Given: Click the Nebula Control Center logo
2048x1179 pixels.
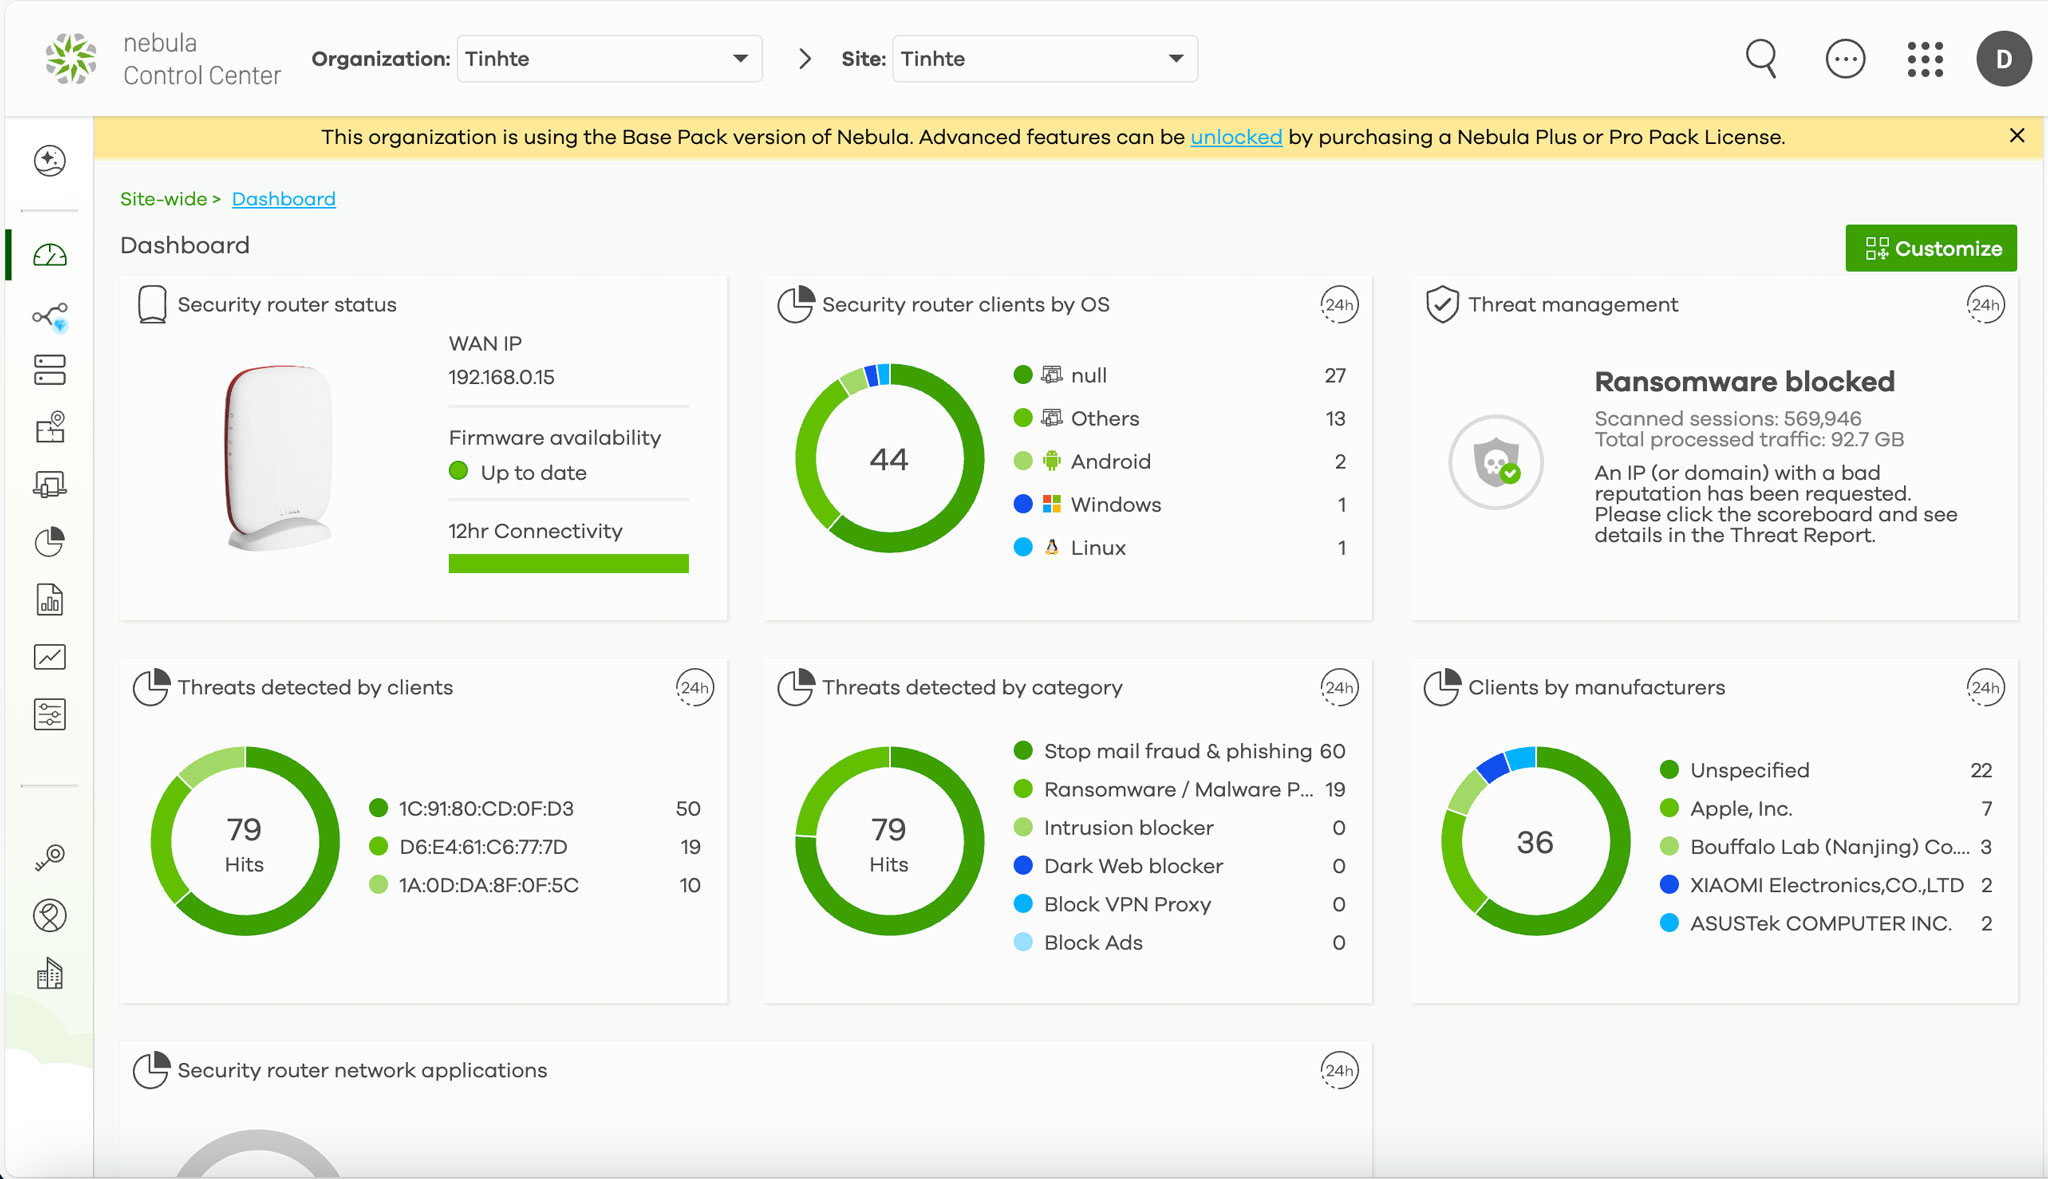Looking at the screenshot, I should click(164, 59).
